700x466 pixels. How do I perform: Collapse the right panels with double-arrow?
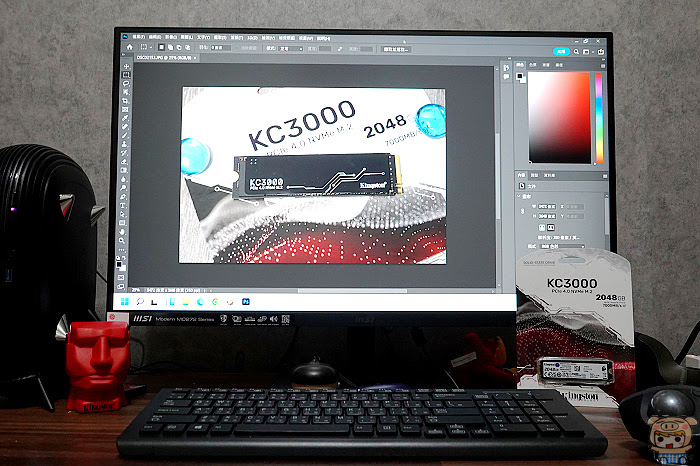(x=603, y=59)
